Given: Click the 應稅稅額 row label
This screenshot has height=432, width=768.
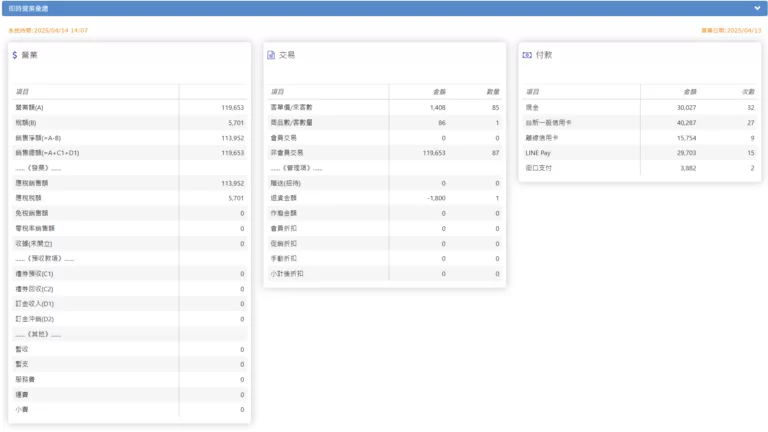Looking at the screenshot, I should tap(28, 198).
